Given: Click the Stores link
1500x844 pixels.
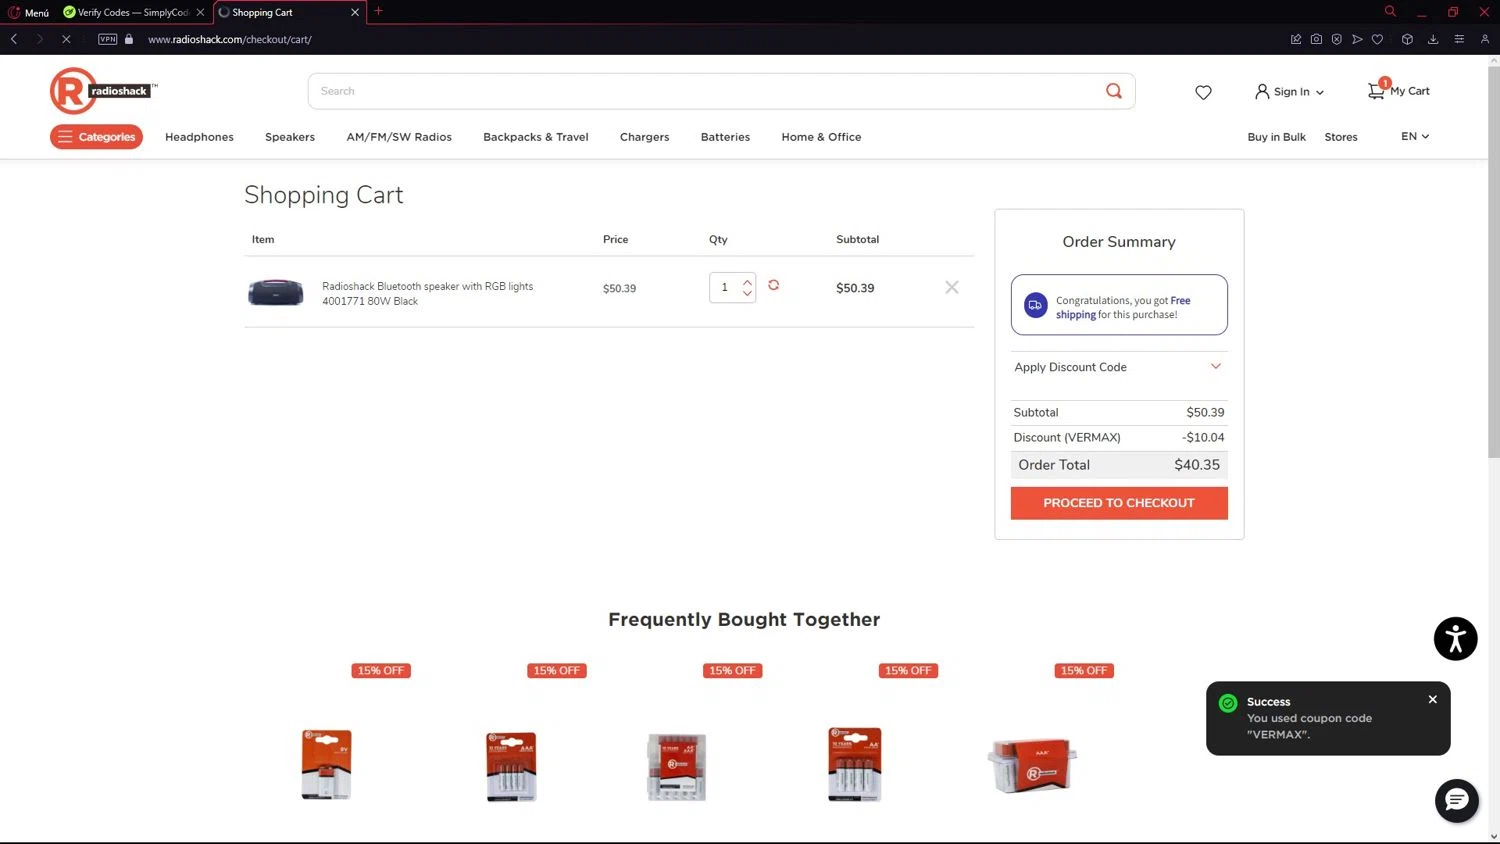Looking at the screenshot, I should click(x=1341, y=137).
